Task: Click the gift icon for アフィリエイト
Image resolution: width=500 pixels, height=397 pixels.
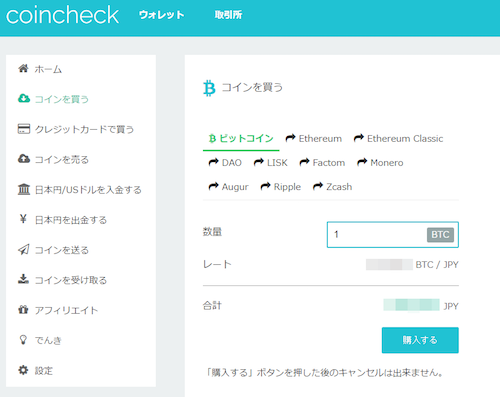Action: coord(23,310)
